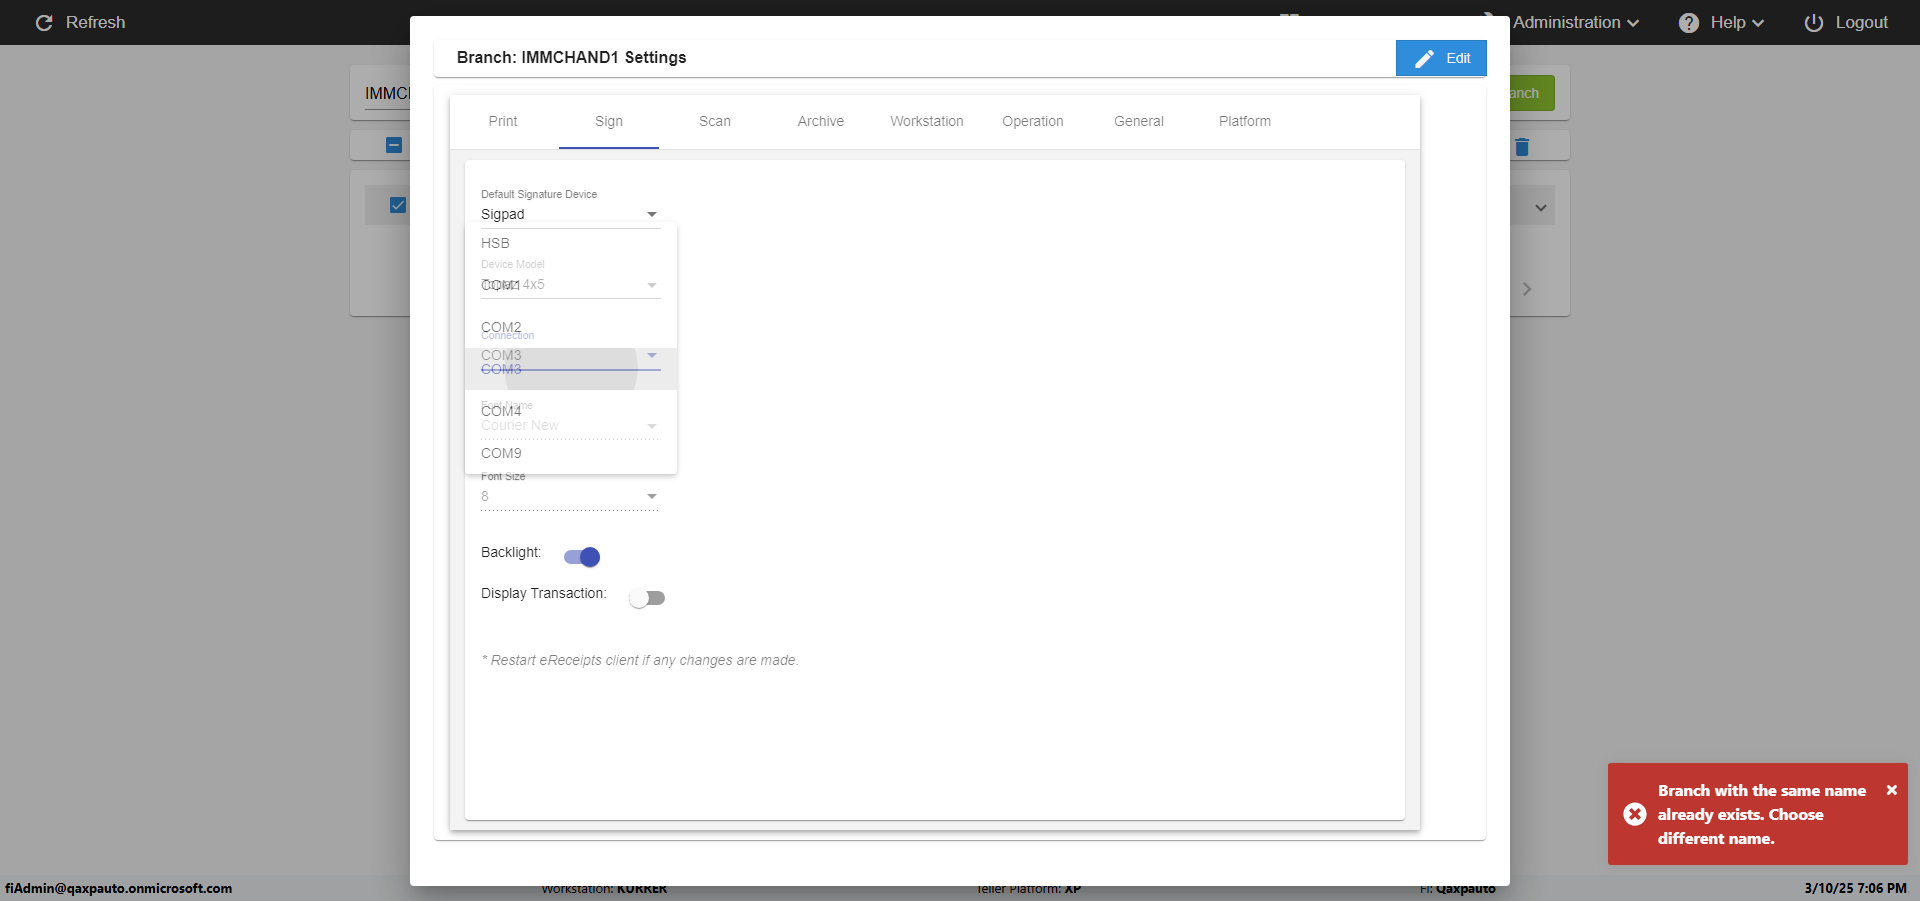Open the Platform tab
The image size is (1920, 901).
click(x=1245, y=121)
